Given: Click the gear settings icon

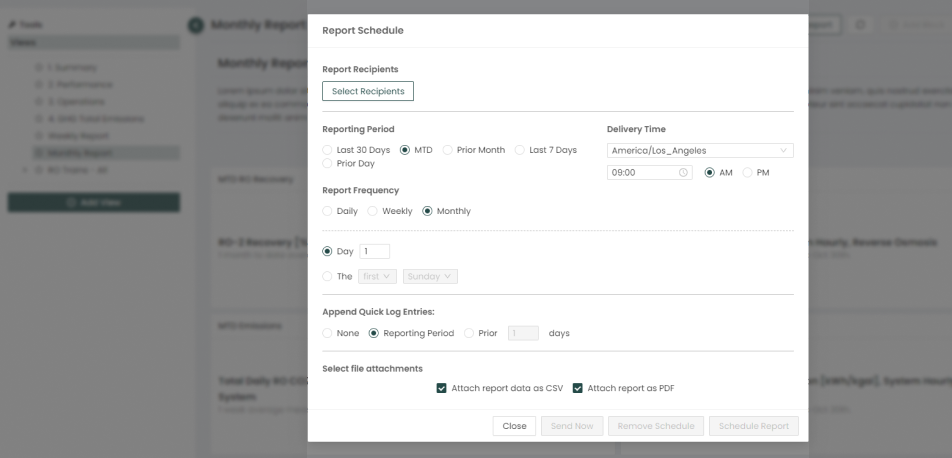Looking at the screenshot, I should click(x=861, y=24).
